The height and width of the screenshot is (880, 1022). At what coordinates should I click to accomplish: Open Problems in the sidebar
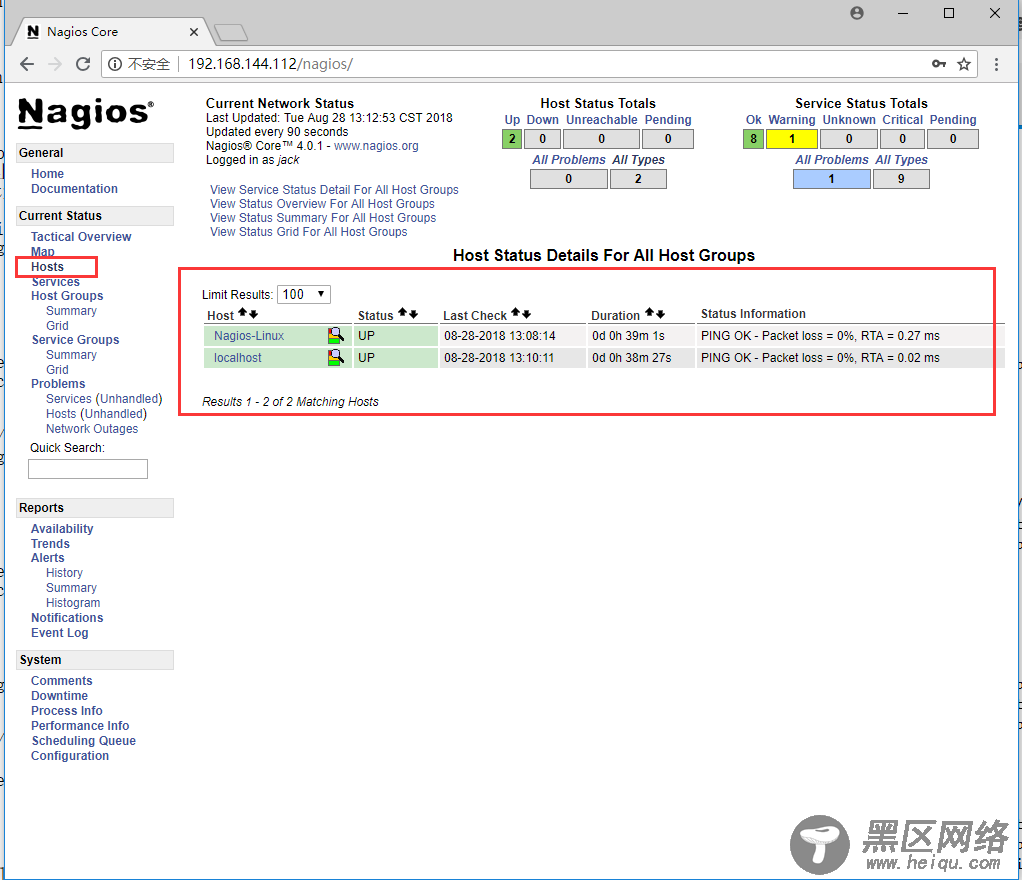[x=58, y=383]
